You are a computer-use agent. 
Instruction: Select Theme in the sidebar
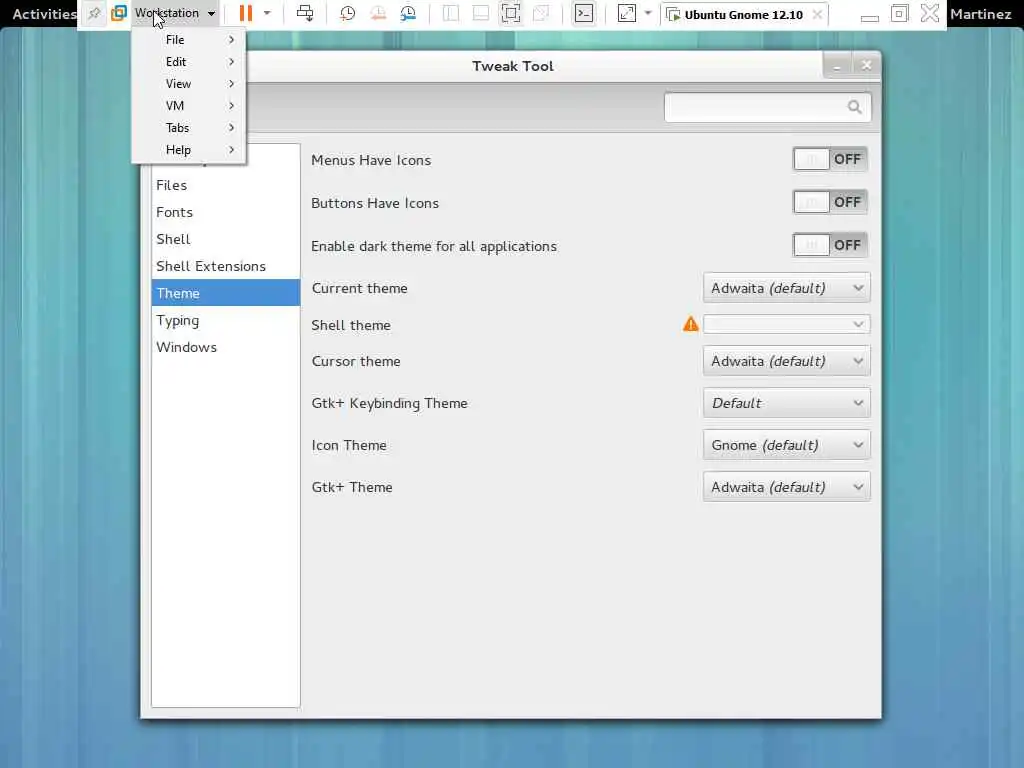click(x=225, y=293)
